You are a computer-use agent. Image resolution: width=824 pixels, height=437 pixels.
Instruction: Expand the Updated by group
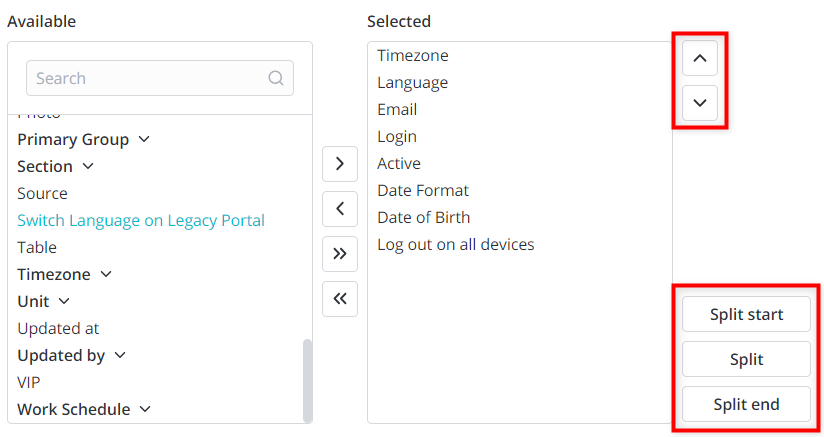pyautogui.click(x=120, y=355)
